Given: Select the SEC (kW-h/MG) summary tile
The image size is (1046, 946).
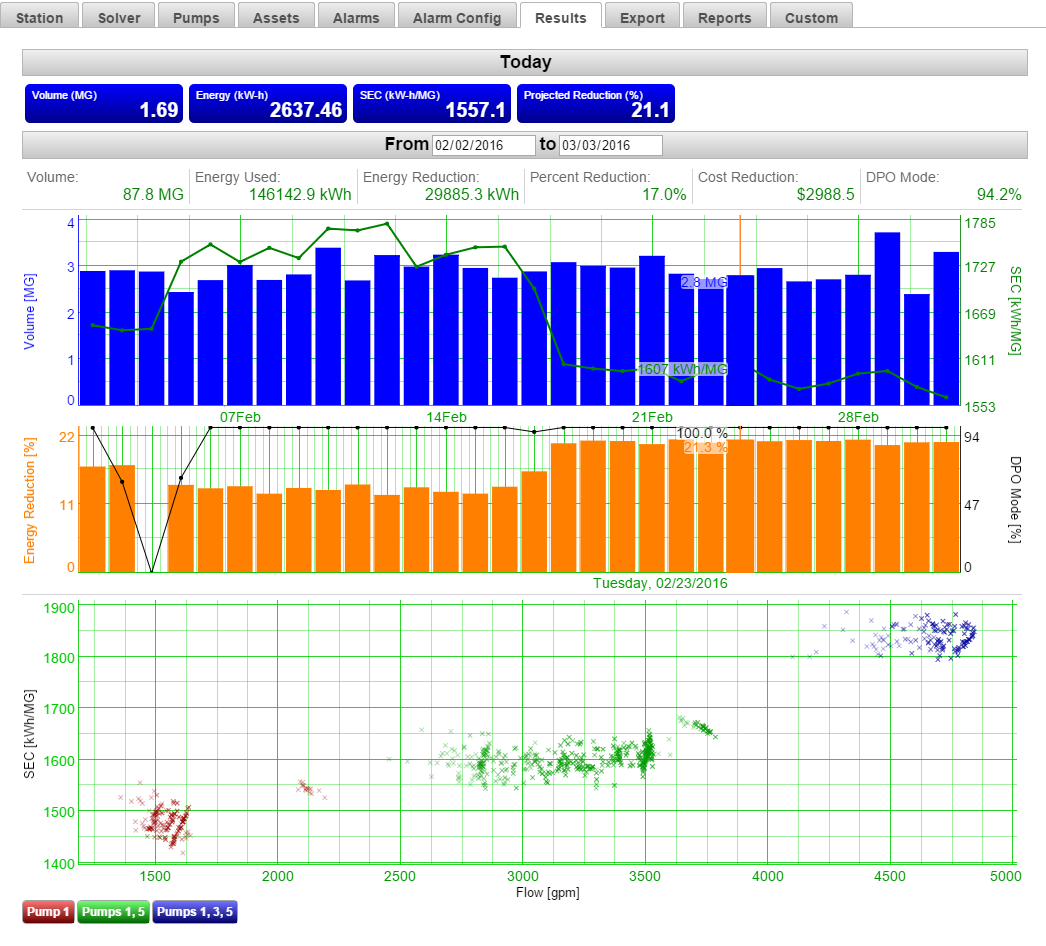Looking at the screenshot, I should tap(432, 104).
